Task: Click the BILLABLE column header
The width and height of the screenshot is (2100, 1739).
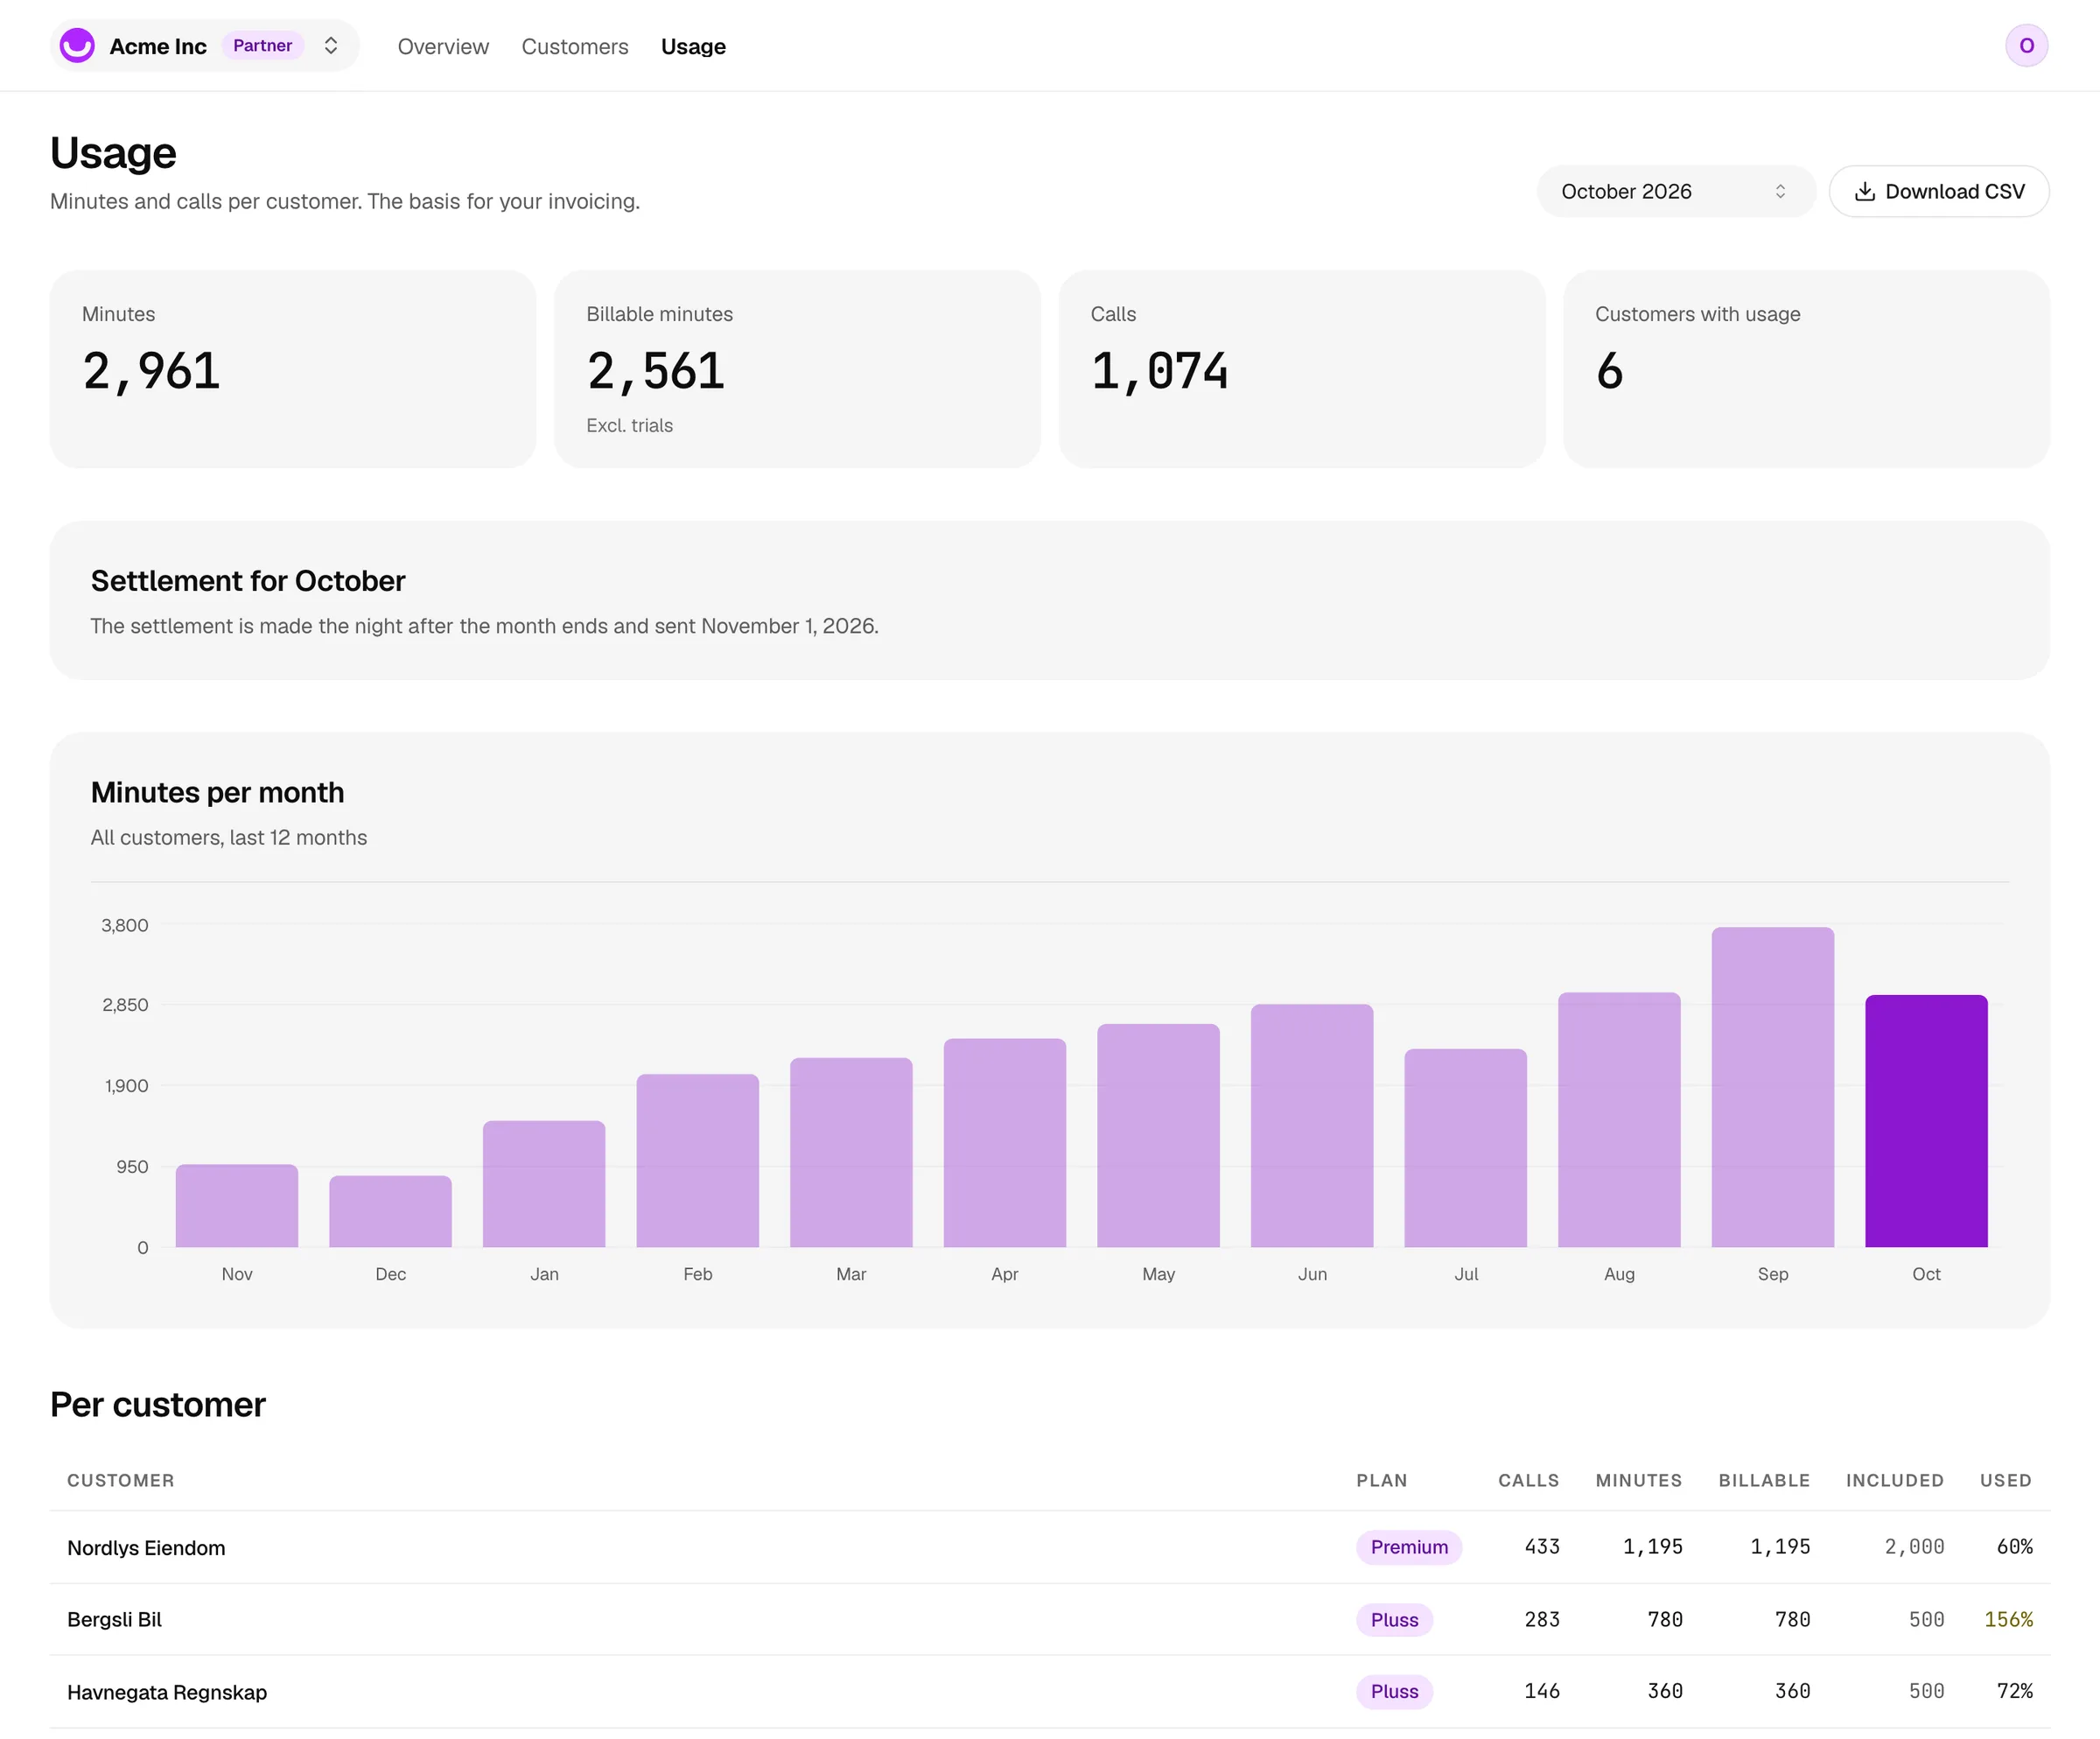Action: click(1764, 1480)
